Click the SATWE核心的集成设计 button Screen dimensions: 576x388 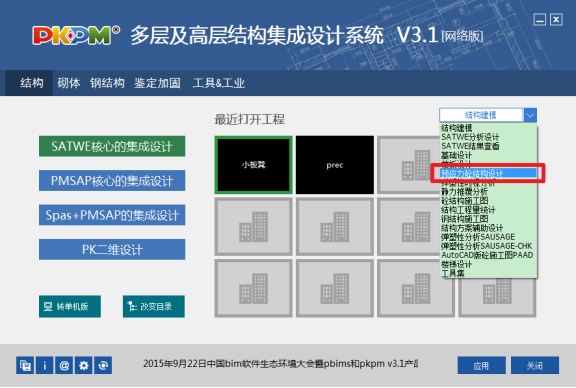(x=112, y=146)
